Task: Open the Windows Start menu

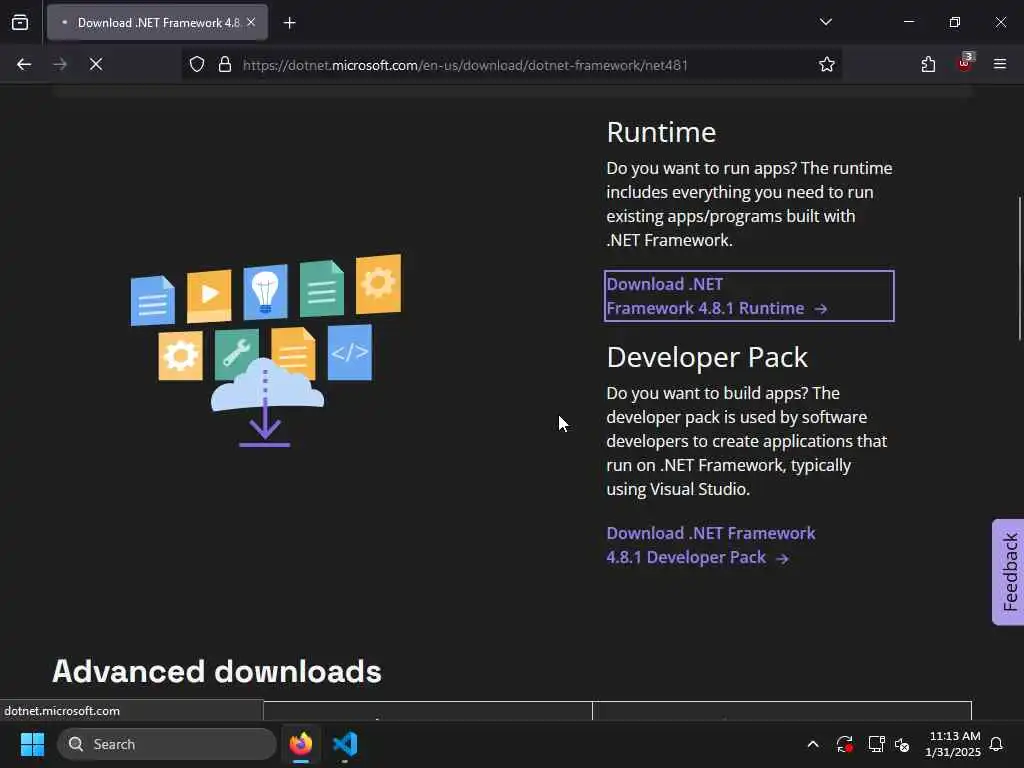Action: [x=32, y=744]
